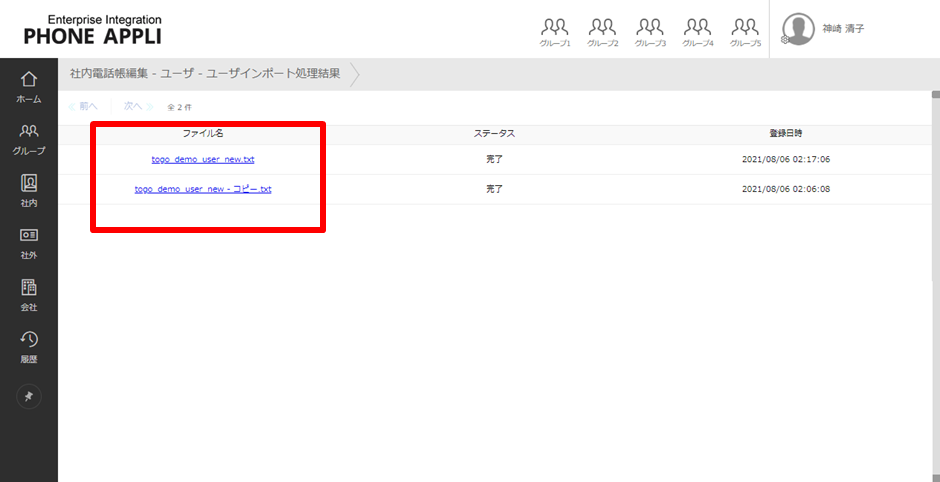Click the user profile avatar
This screenshot has width=940, height=482.
798,29
